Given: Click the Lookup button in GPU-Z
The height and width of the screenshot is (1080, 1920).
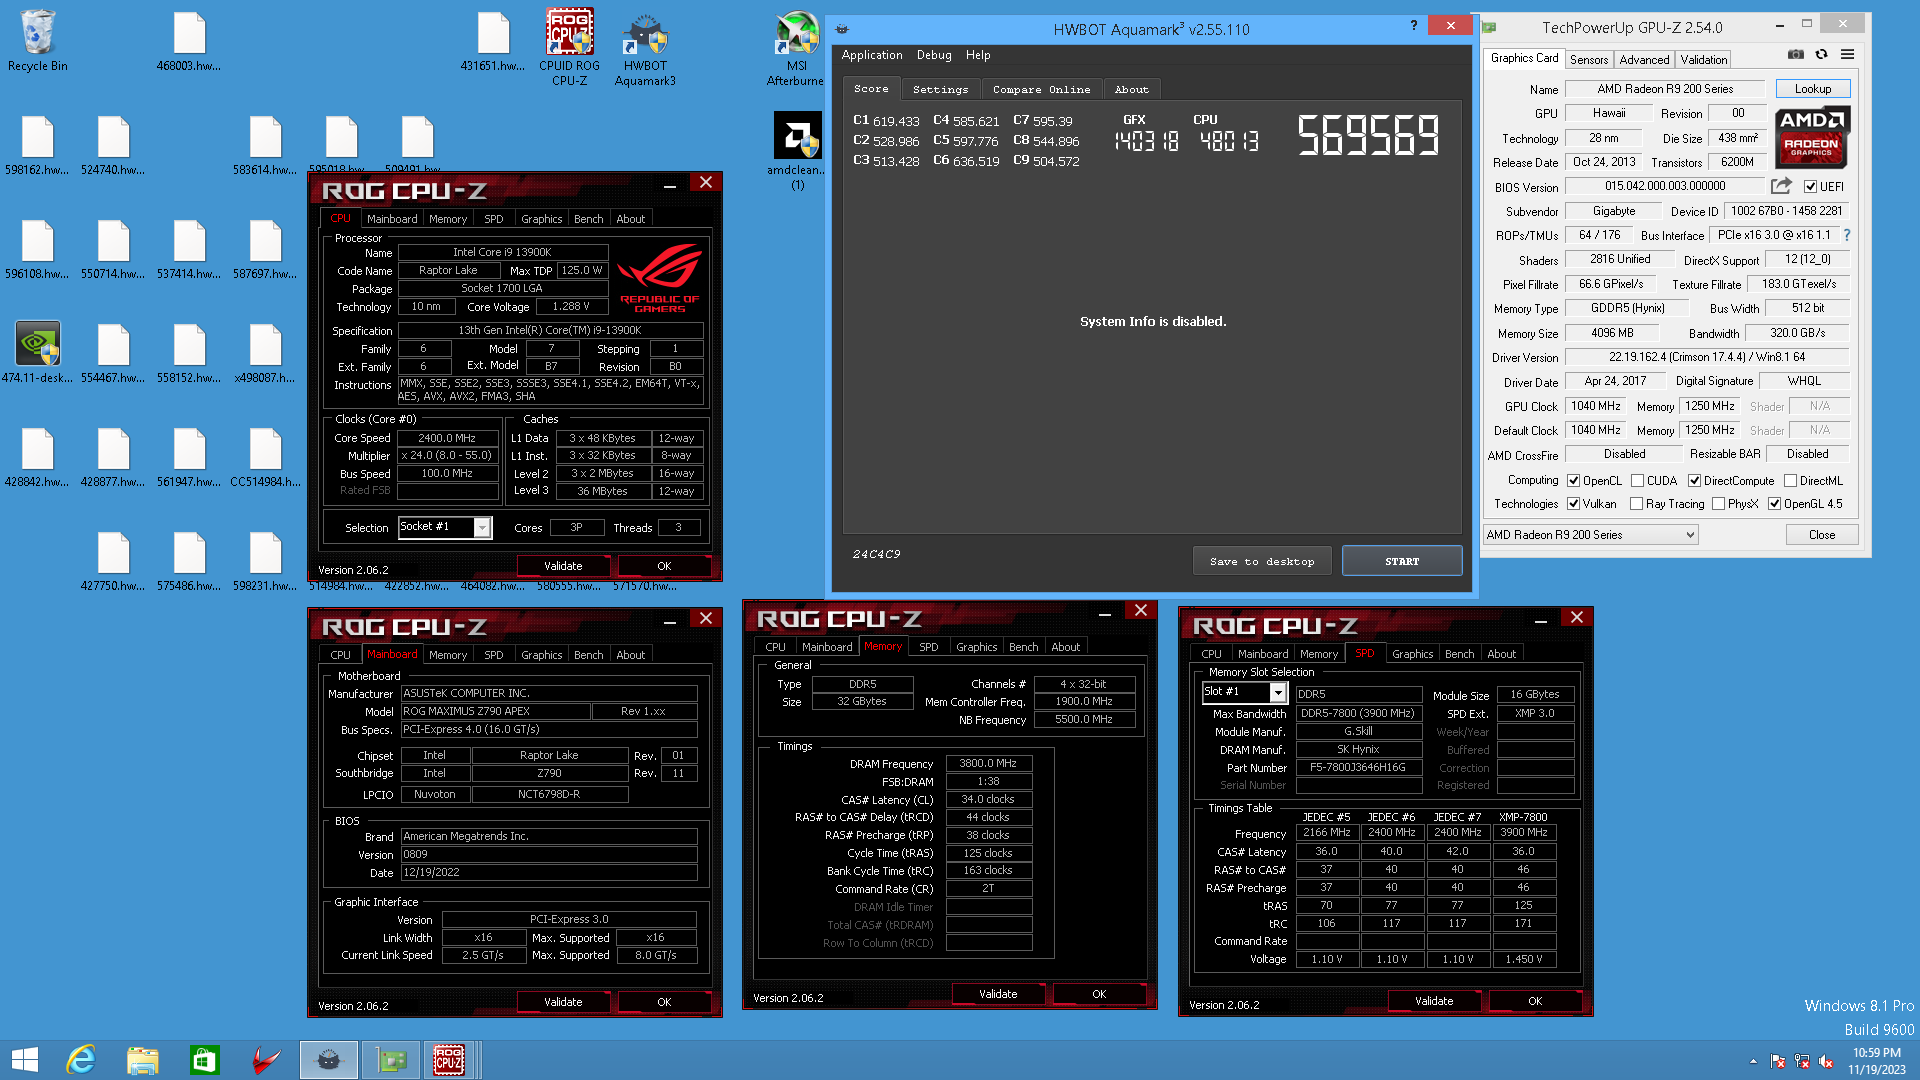Looking at the screenshot, I should pyautogui.click(x=1812, y=89).
